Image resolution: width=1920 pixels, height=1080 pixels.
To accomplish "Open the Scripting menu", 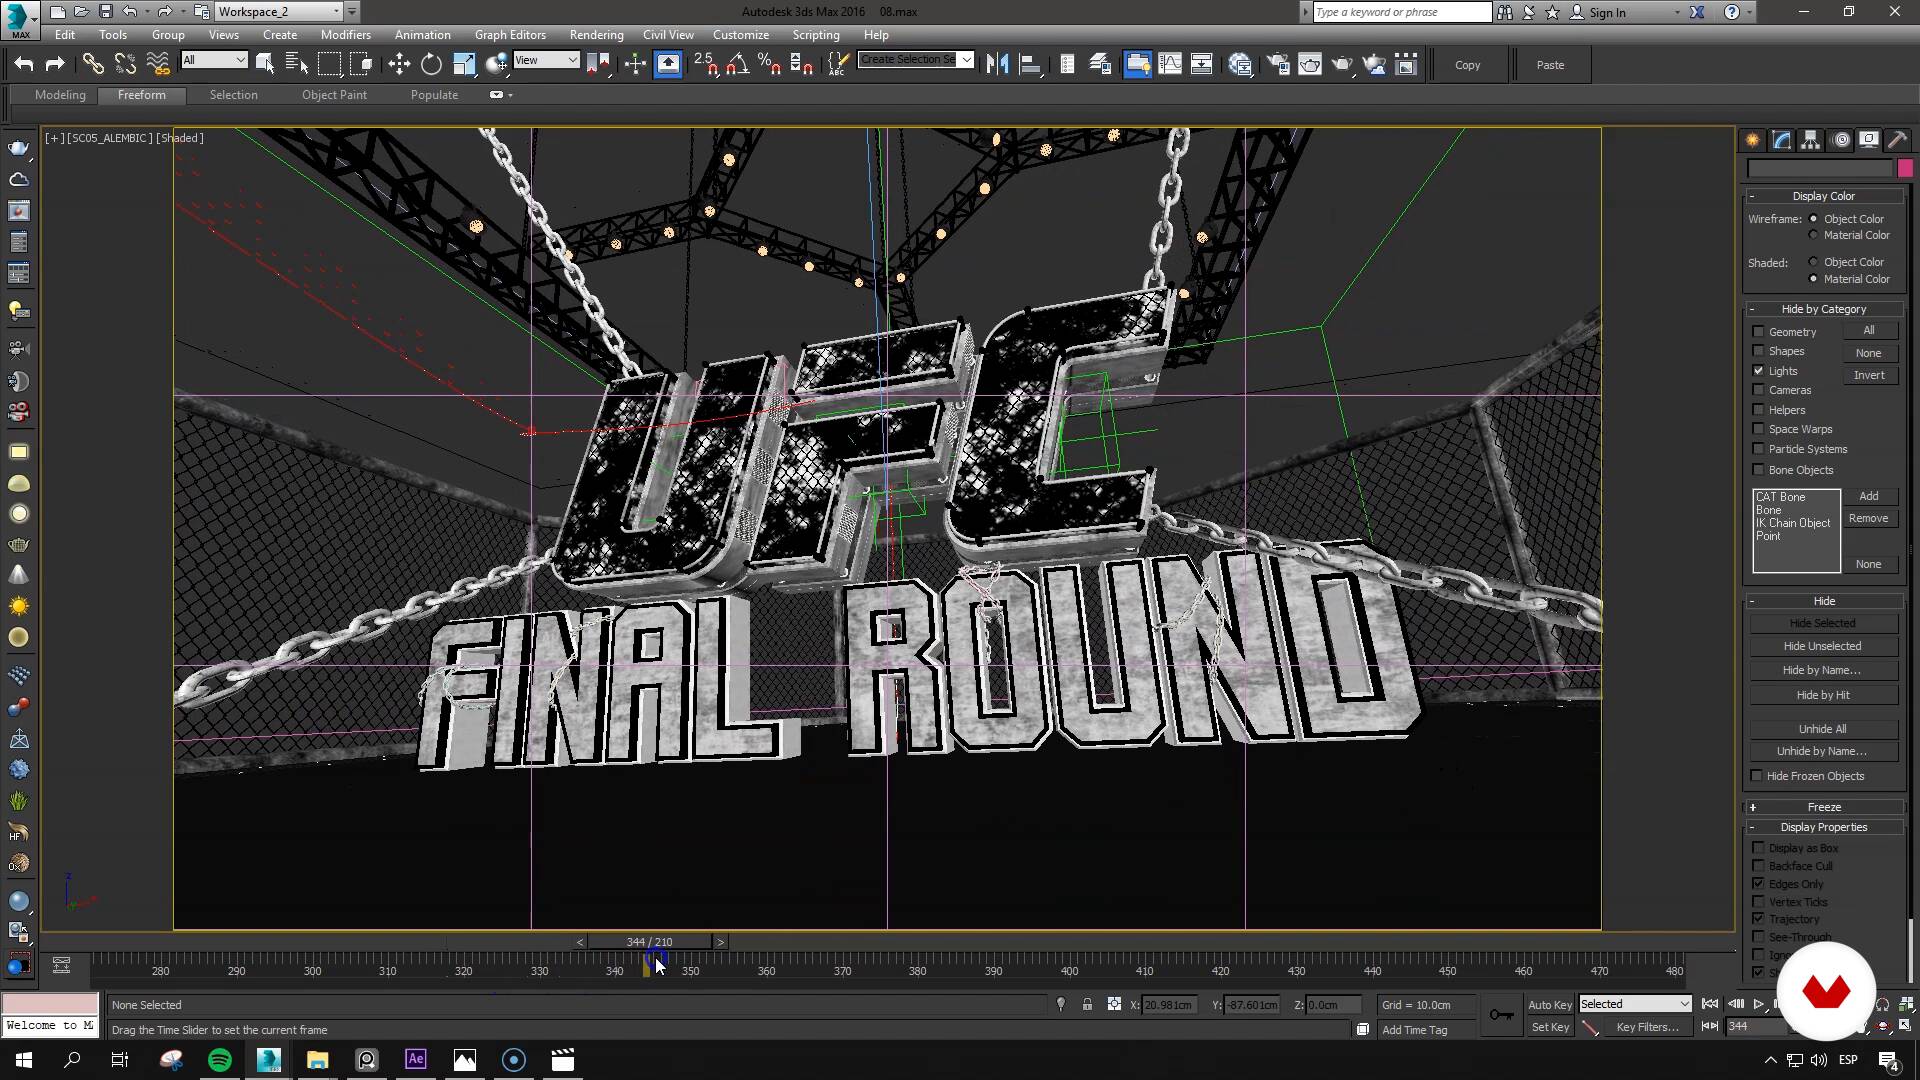I will click(816, 35).
